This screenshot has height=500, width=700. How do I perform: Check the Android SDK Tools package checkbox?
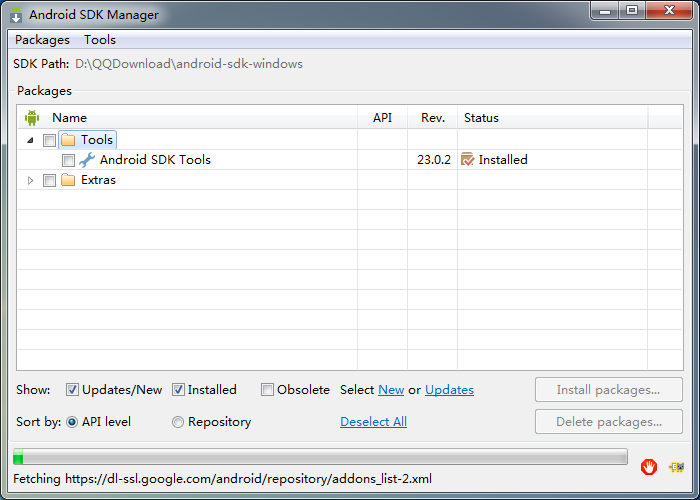pos(68,160)
